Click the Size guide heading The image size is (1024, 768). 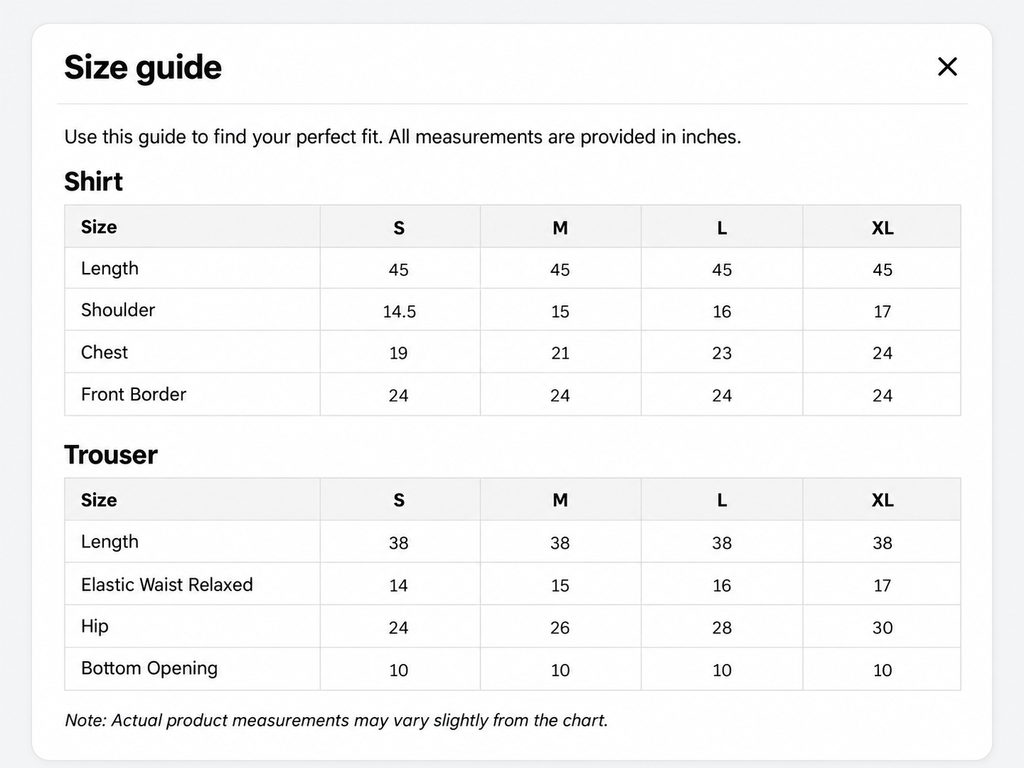pyautogui.click(x=143, y=67)
